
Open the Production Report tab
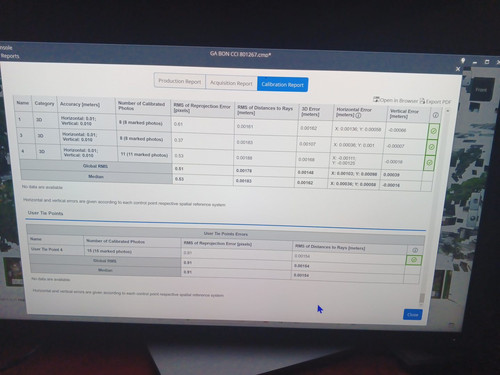click(180, 81)
